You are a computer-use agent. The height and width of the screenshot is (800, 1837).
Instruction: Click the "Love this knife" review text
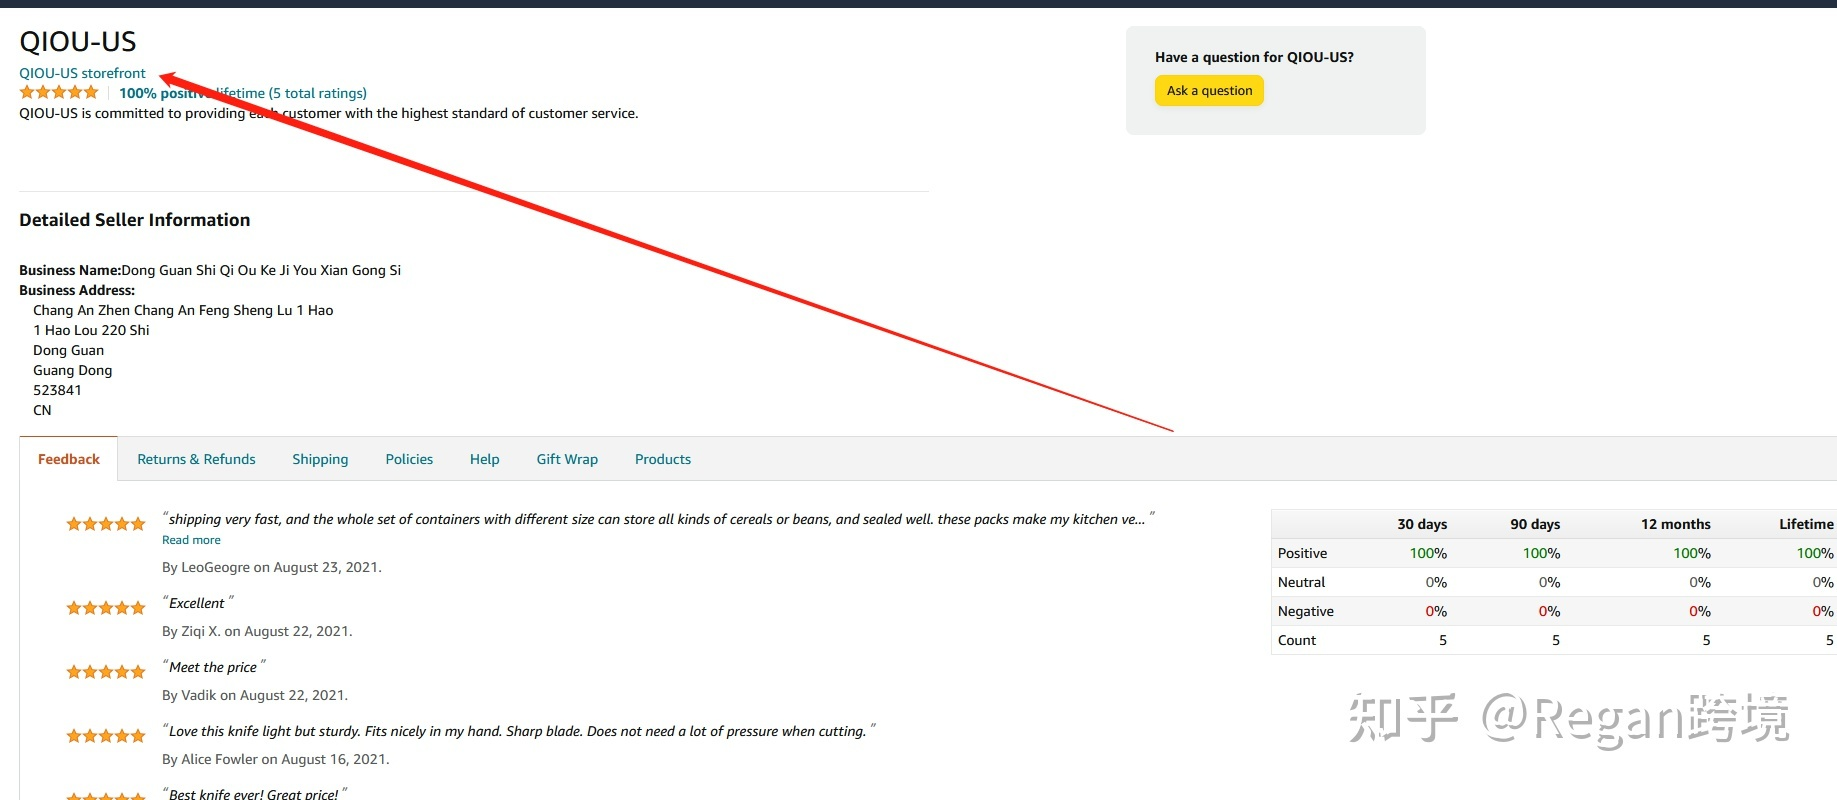tap(518, 731)
